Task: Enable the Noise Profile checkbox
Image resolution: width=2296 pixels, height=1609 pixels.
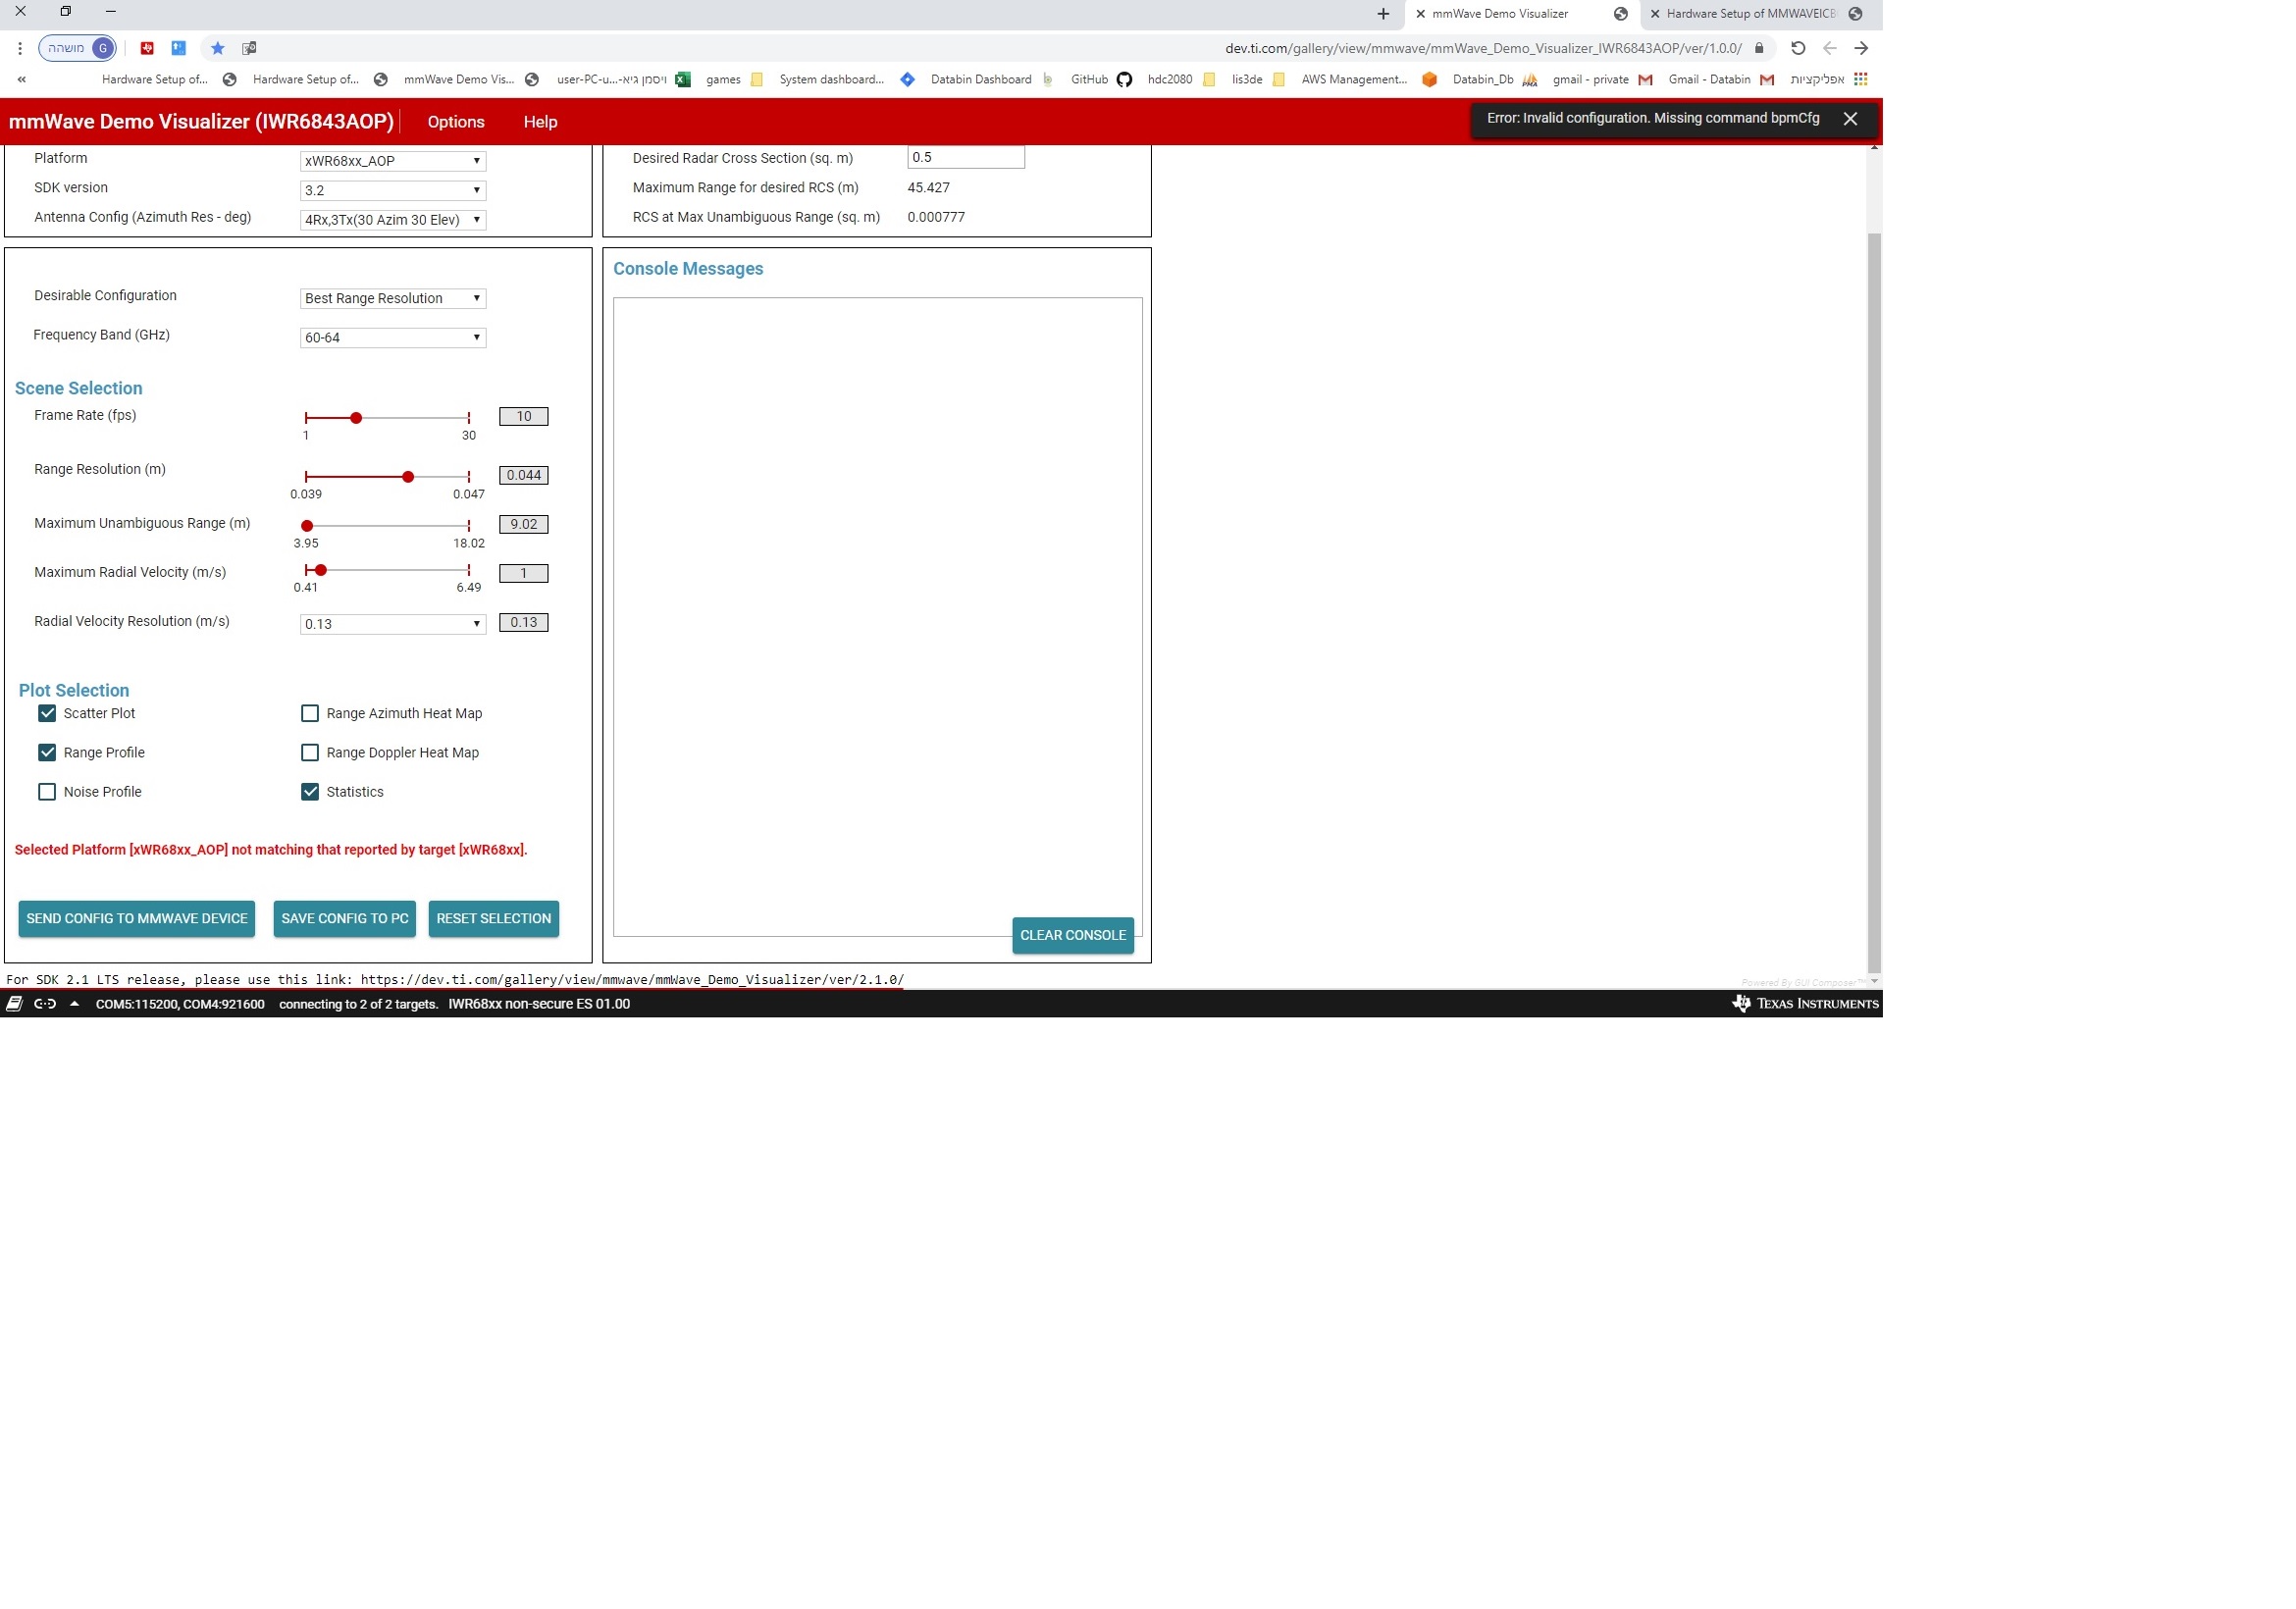Action: 47,791
